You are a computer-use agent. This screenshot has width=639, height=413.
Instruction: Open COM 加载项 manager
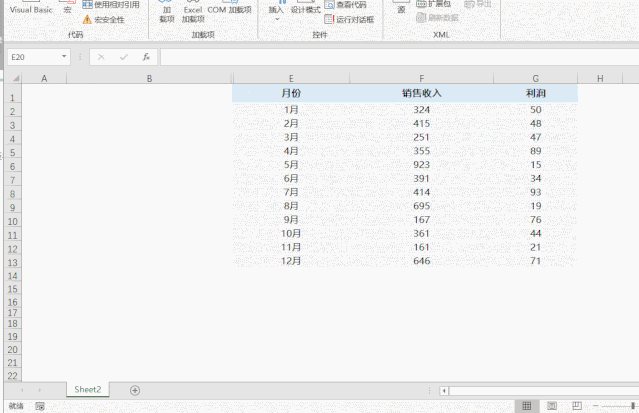tap(229, 9)
